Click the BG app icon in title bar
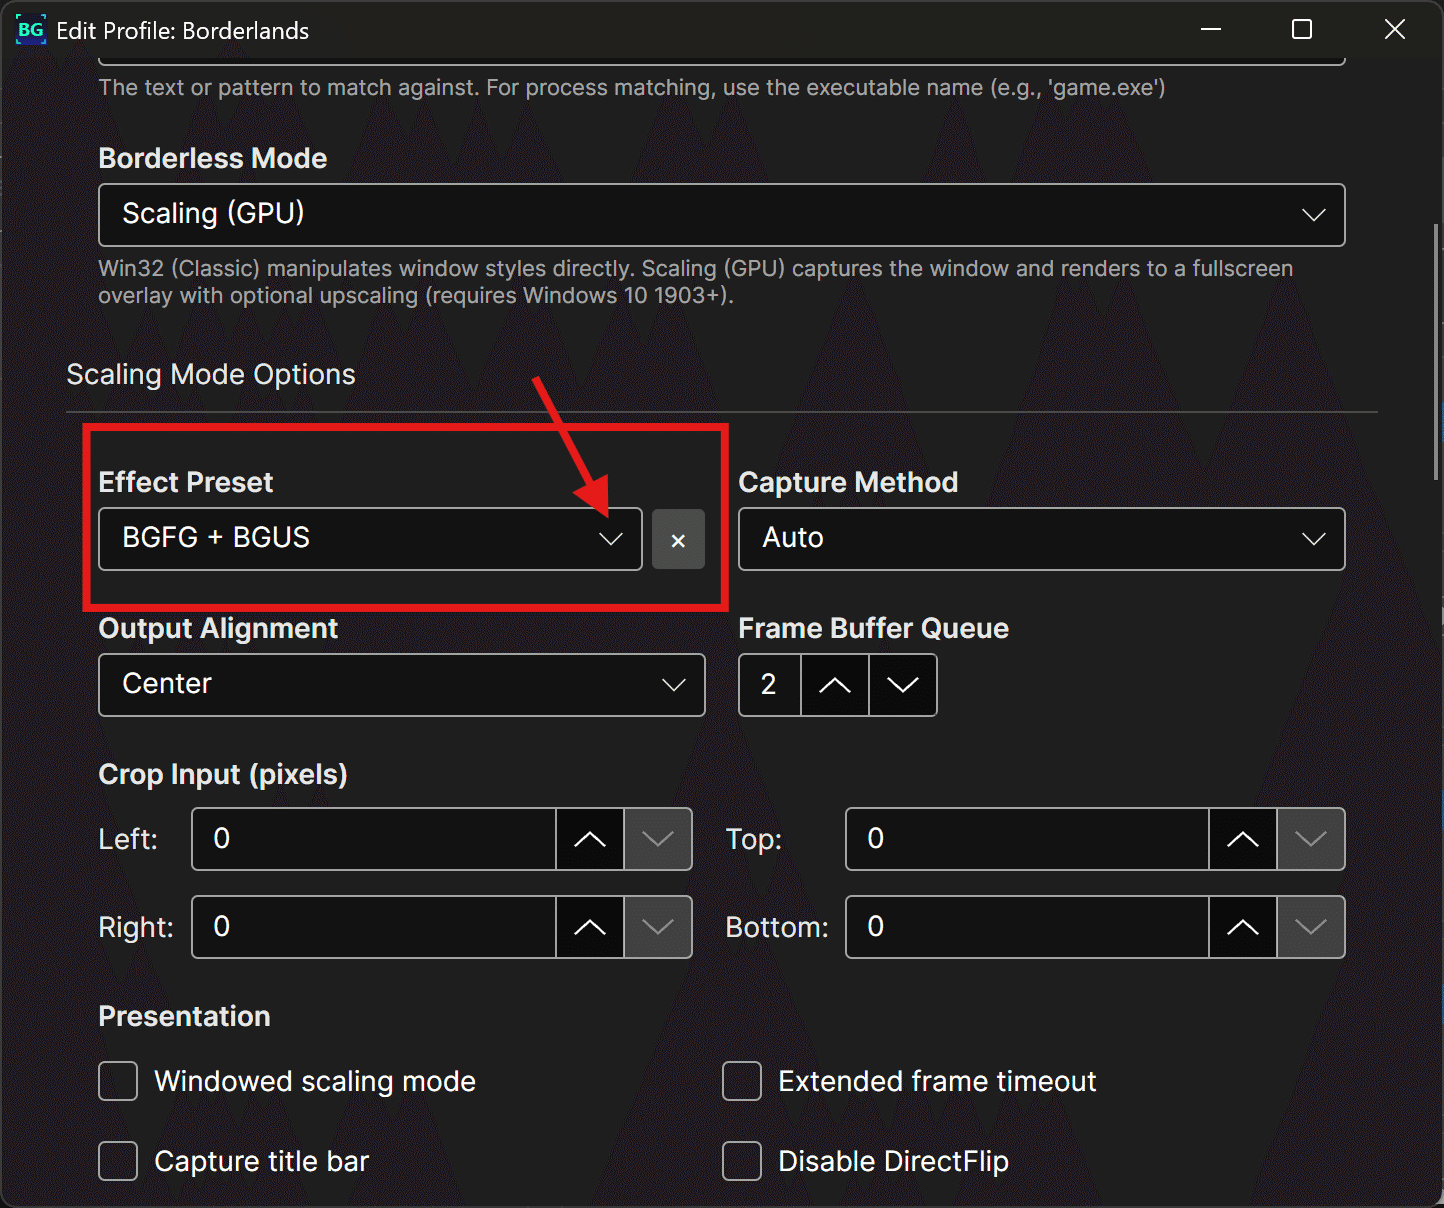This screenshot has height=1208, width=1444. tap(31, 30)
